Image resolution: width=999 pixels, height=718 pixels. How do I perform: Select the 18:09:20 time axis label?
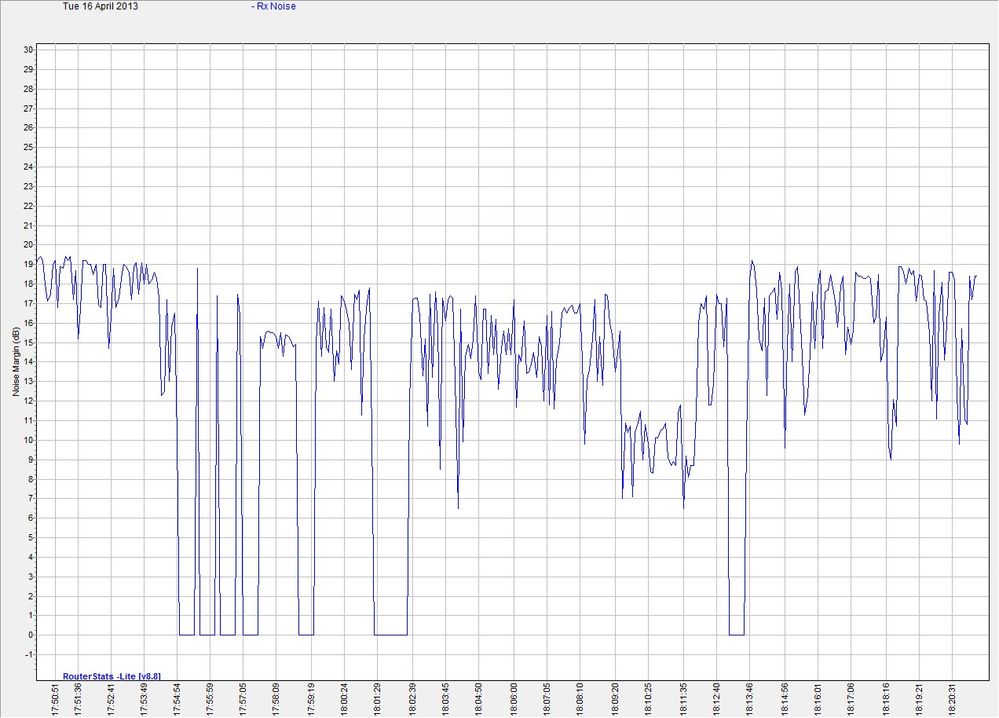[x=615, y=700]
